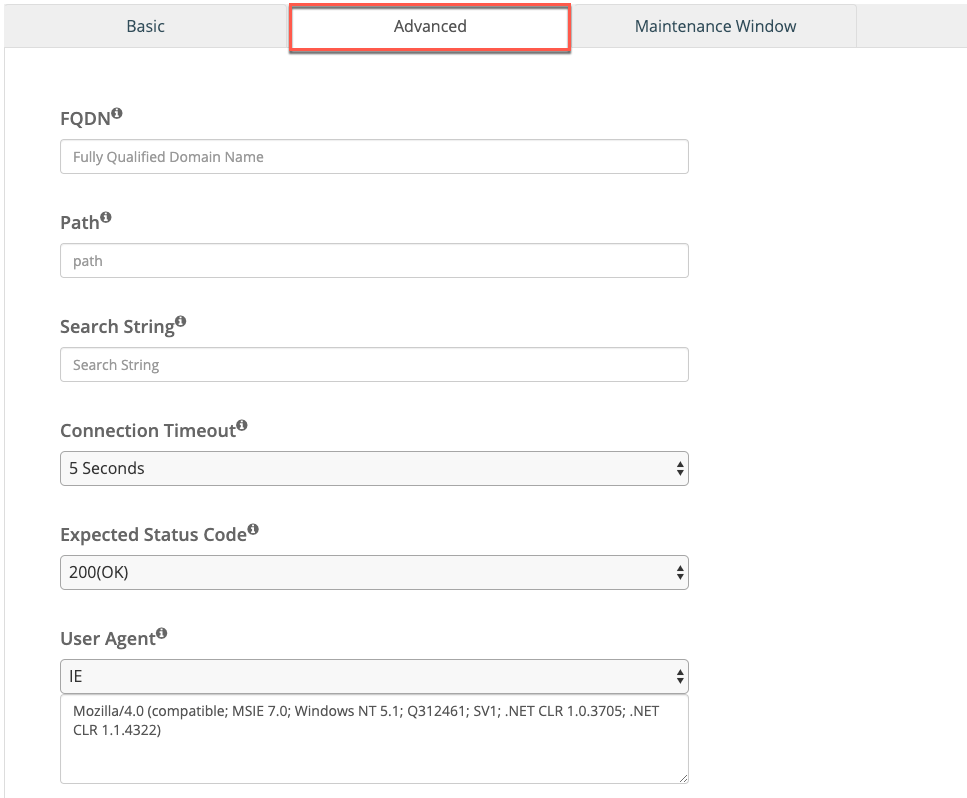Screen dimensions: 967x798
Task: Click the arrows on the status code select
Action: tap(680, 572)
